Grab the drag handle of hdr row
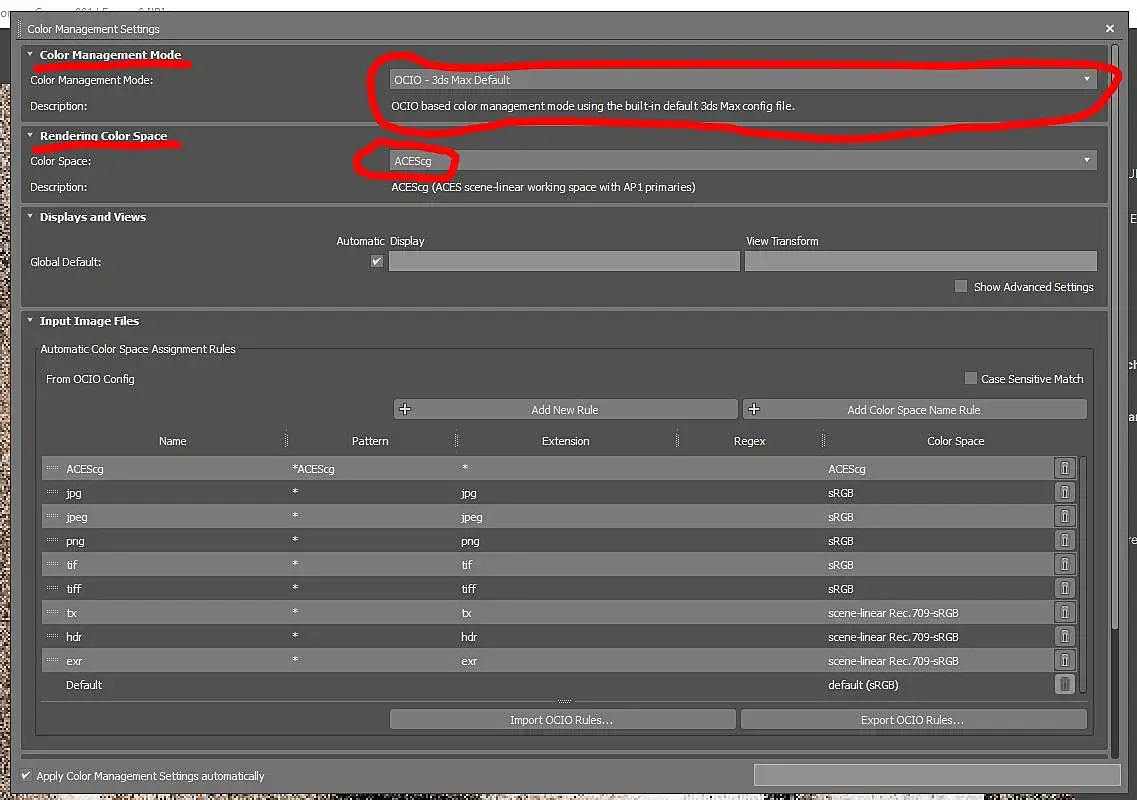Screen dimensions: 1137x800 [52, 636]
